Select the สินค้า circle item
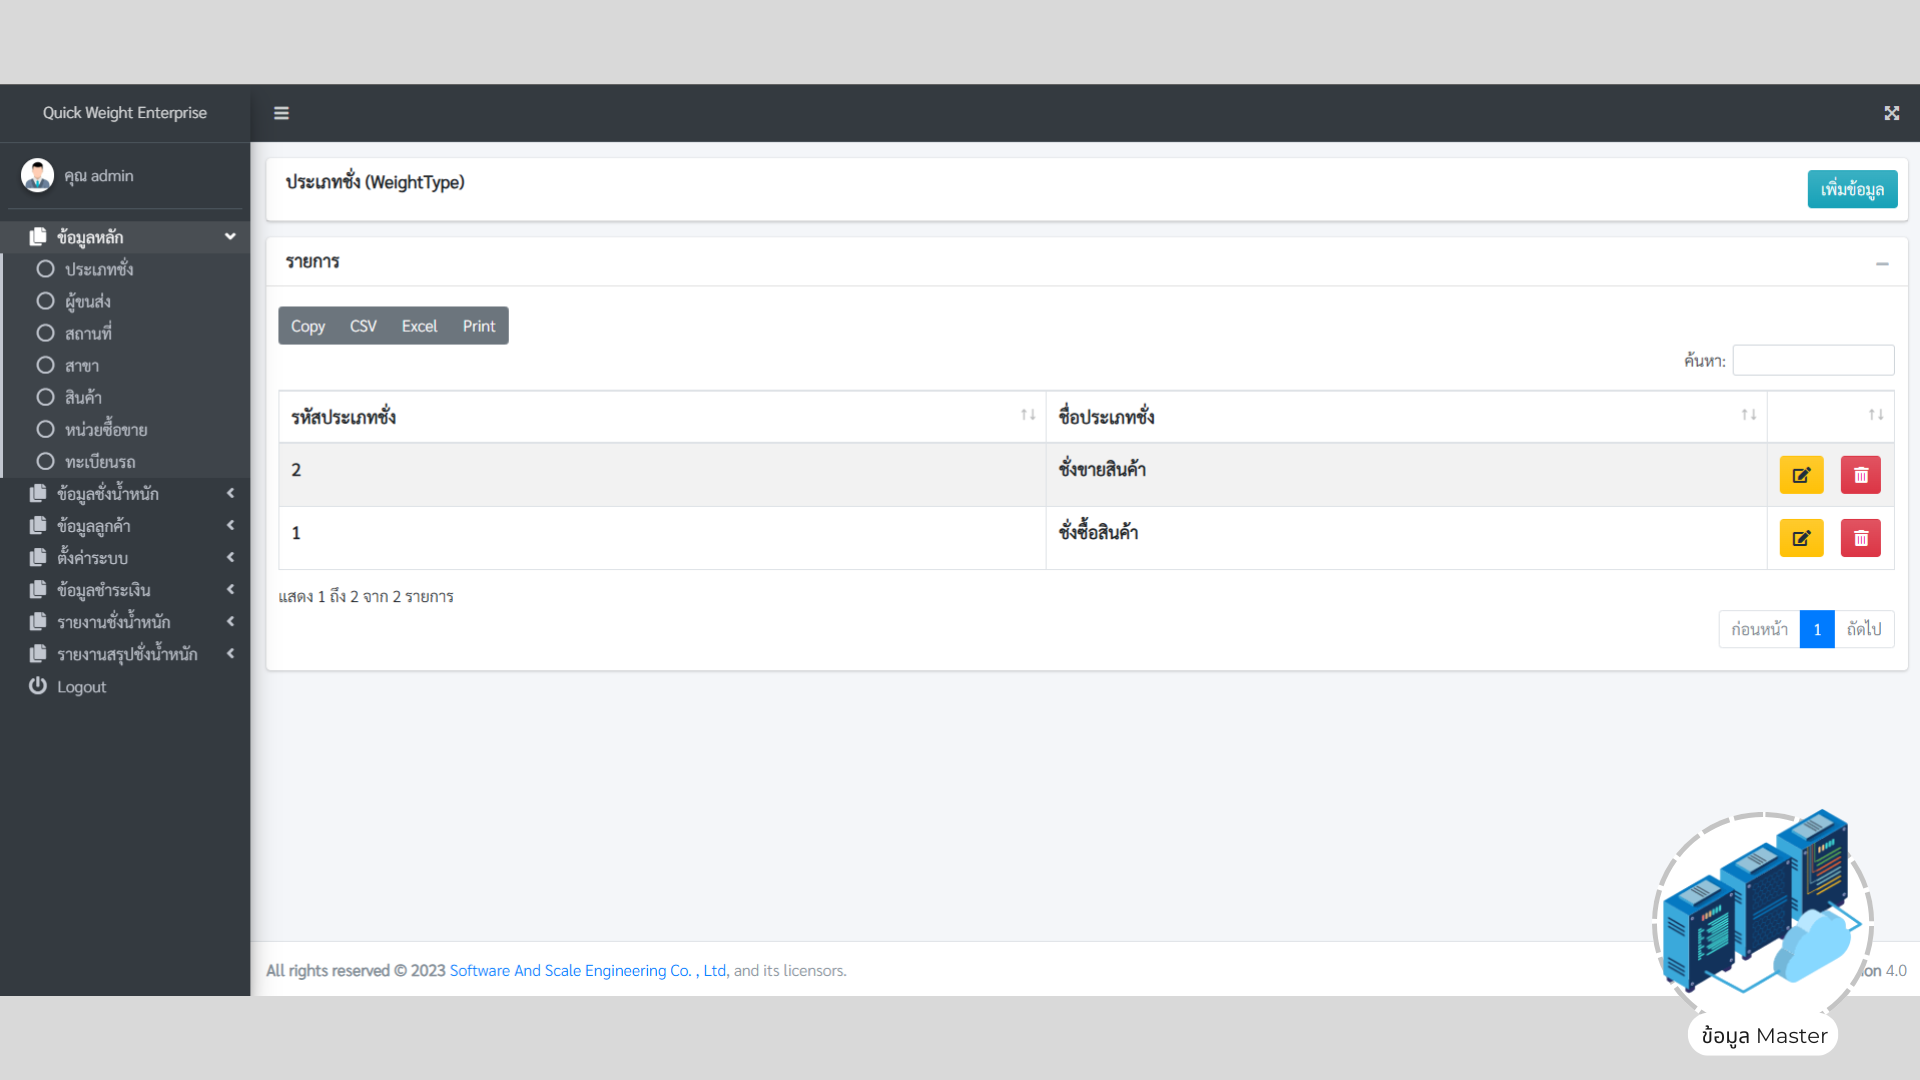The width and height of the screenshot is (1920, 1080). [45, 397]
